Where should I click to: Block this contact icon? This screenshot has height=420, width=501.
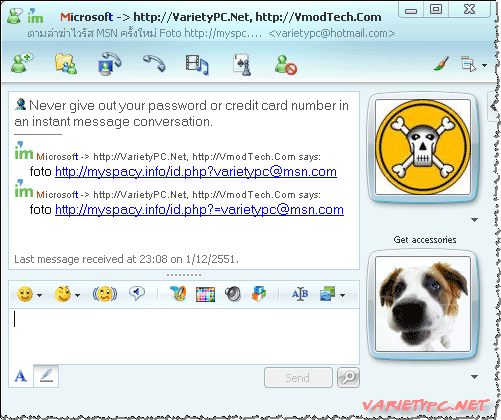pyautogui.click(x=286, y=64)
